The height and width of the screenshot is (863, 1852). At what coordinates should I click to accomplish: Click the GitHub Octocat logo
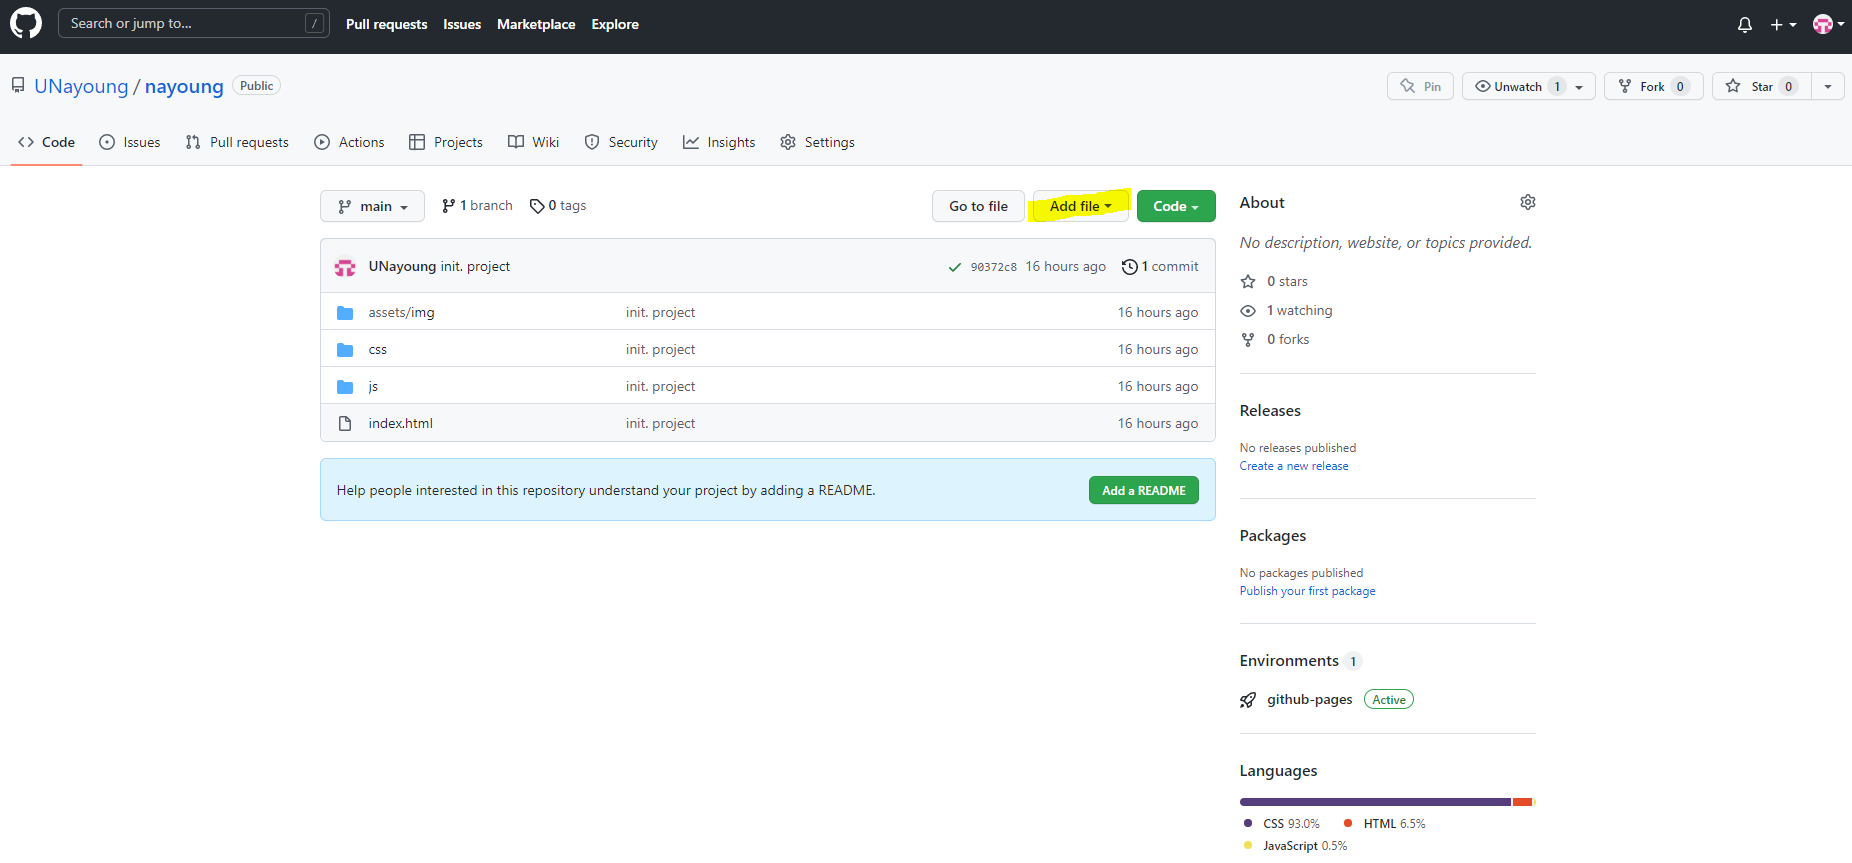tap(26, 23)
